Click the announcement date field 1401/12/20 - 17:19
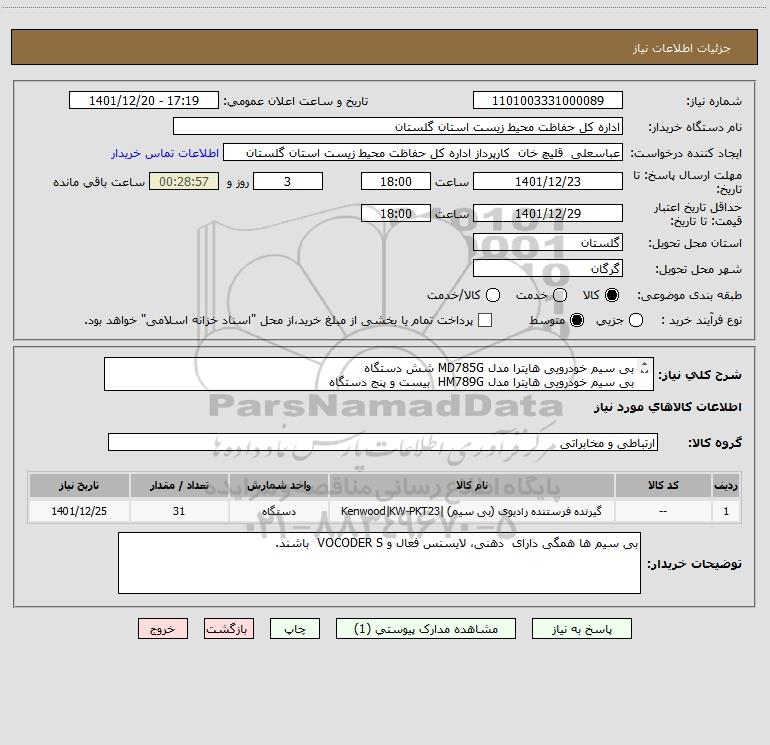Image resolution: width=770 pixels, height=745 pixels. [x=144, y=100]
